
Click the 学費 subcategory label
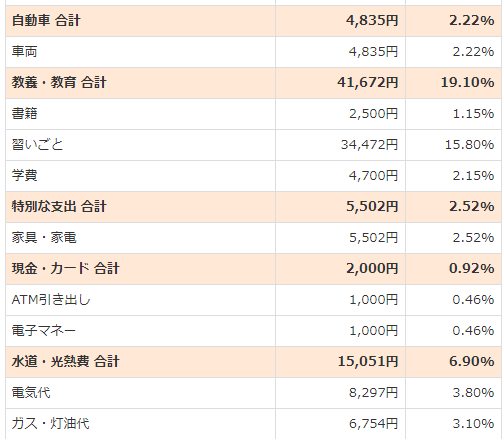24,176
